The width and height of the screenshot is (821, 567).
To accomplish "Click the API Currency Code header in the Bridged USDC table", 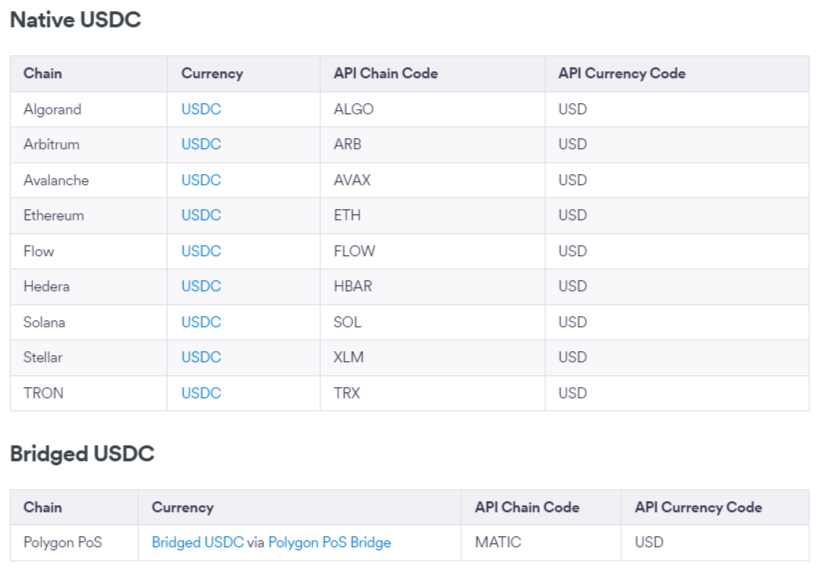I will click(x=698, y=507).
